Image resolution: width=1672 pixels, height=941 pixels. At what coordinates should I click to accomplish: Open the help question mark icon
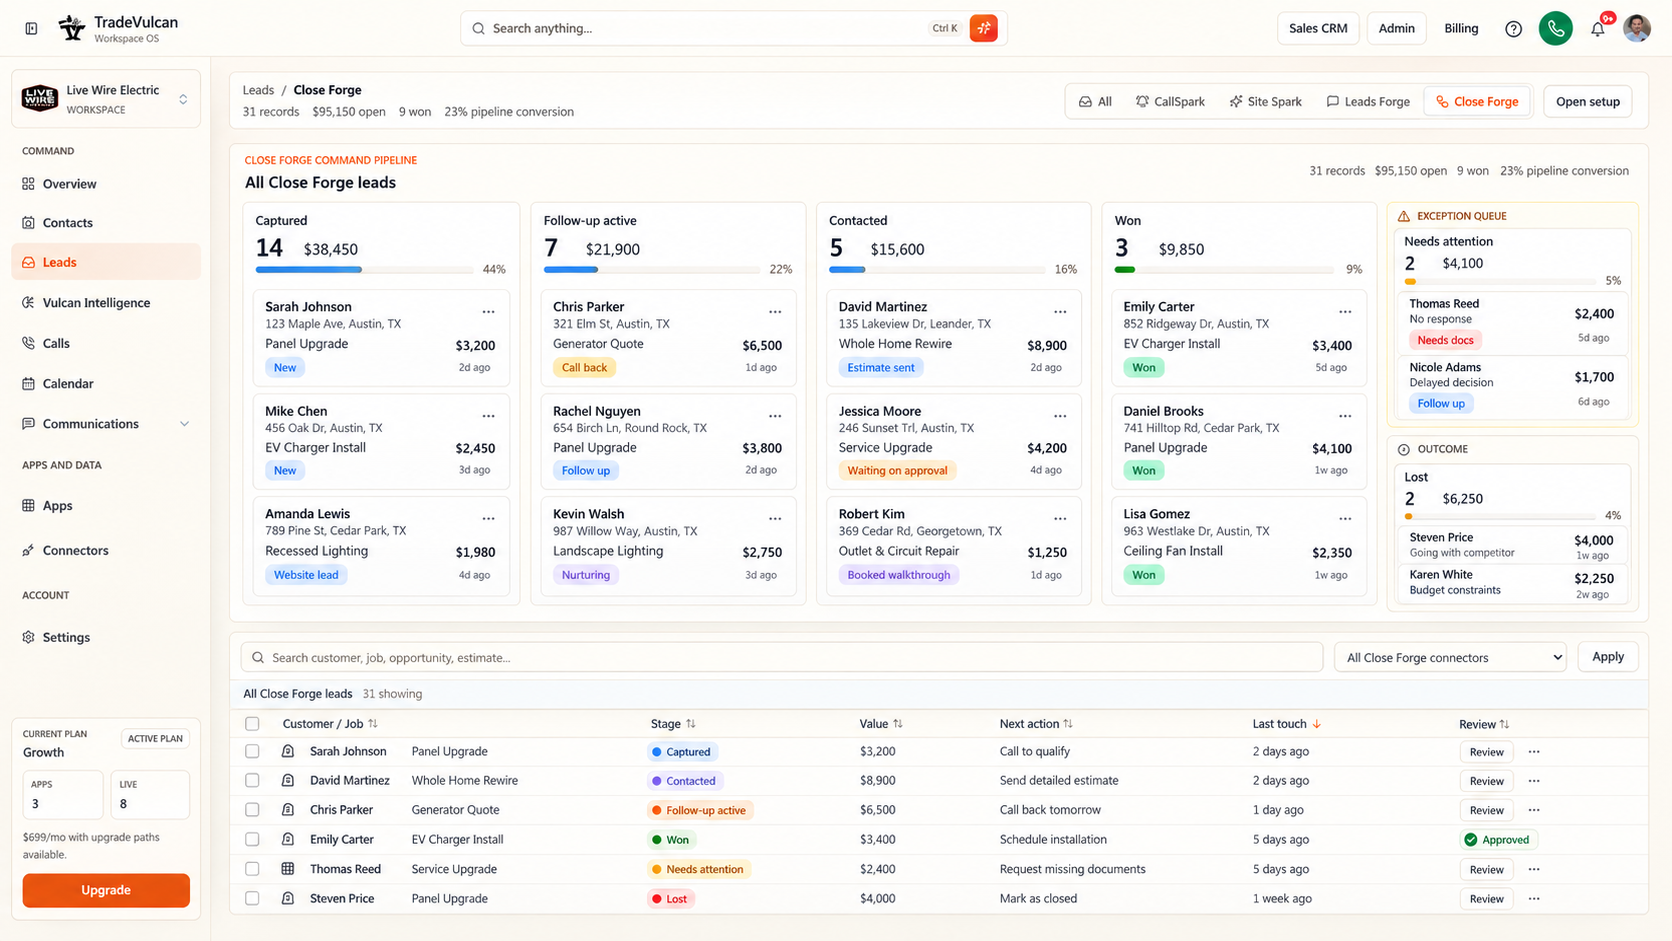coord(1513,29)
